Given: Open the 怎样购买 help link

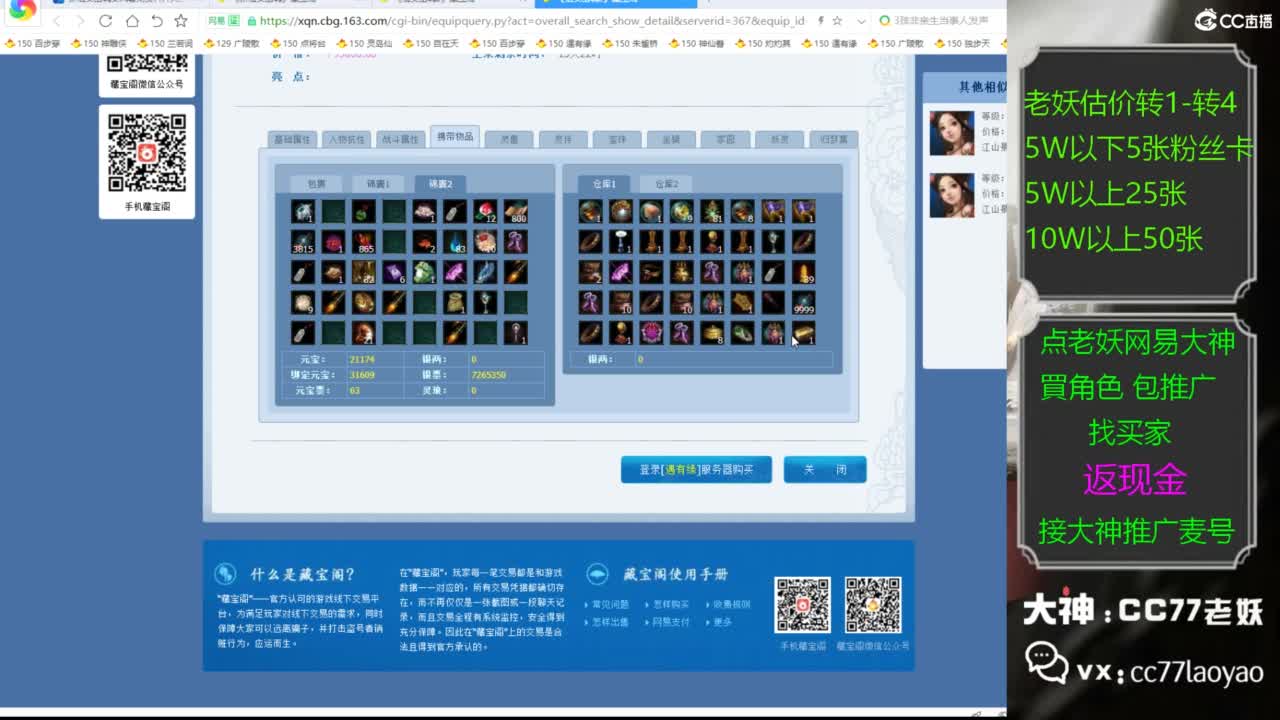Looking at the screenshot, I should pos(670,605).
